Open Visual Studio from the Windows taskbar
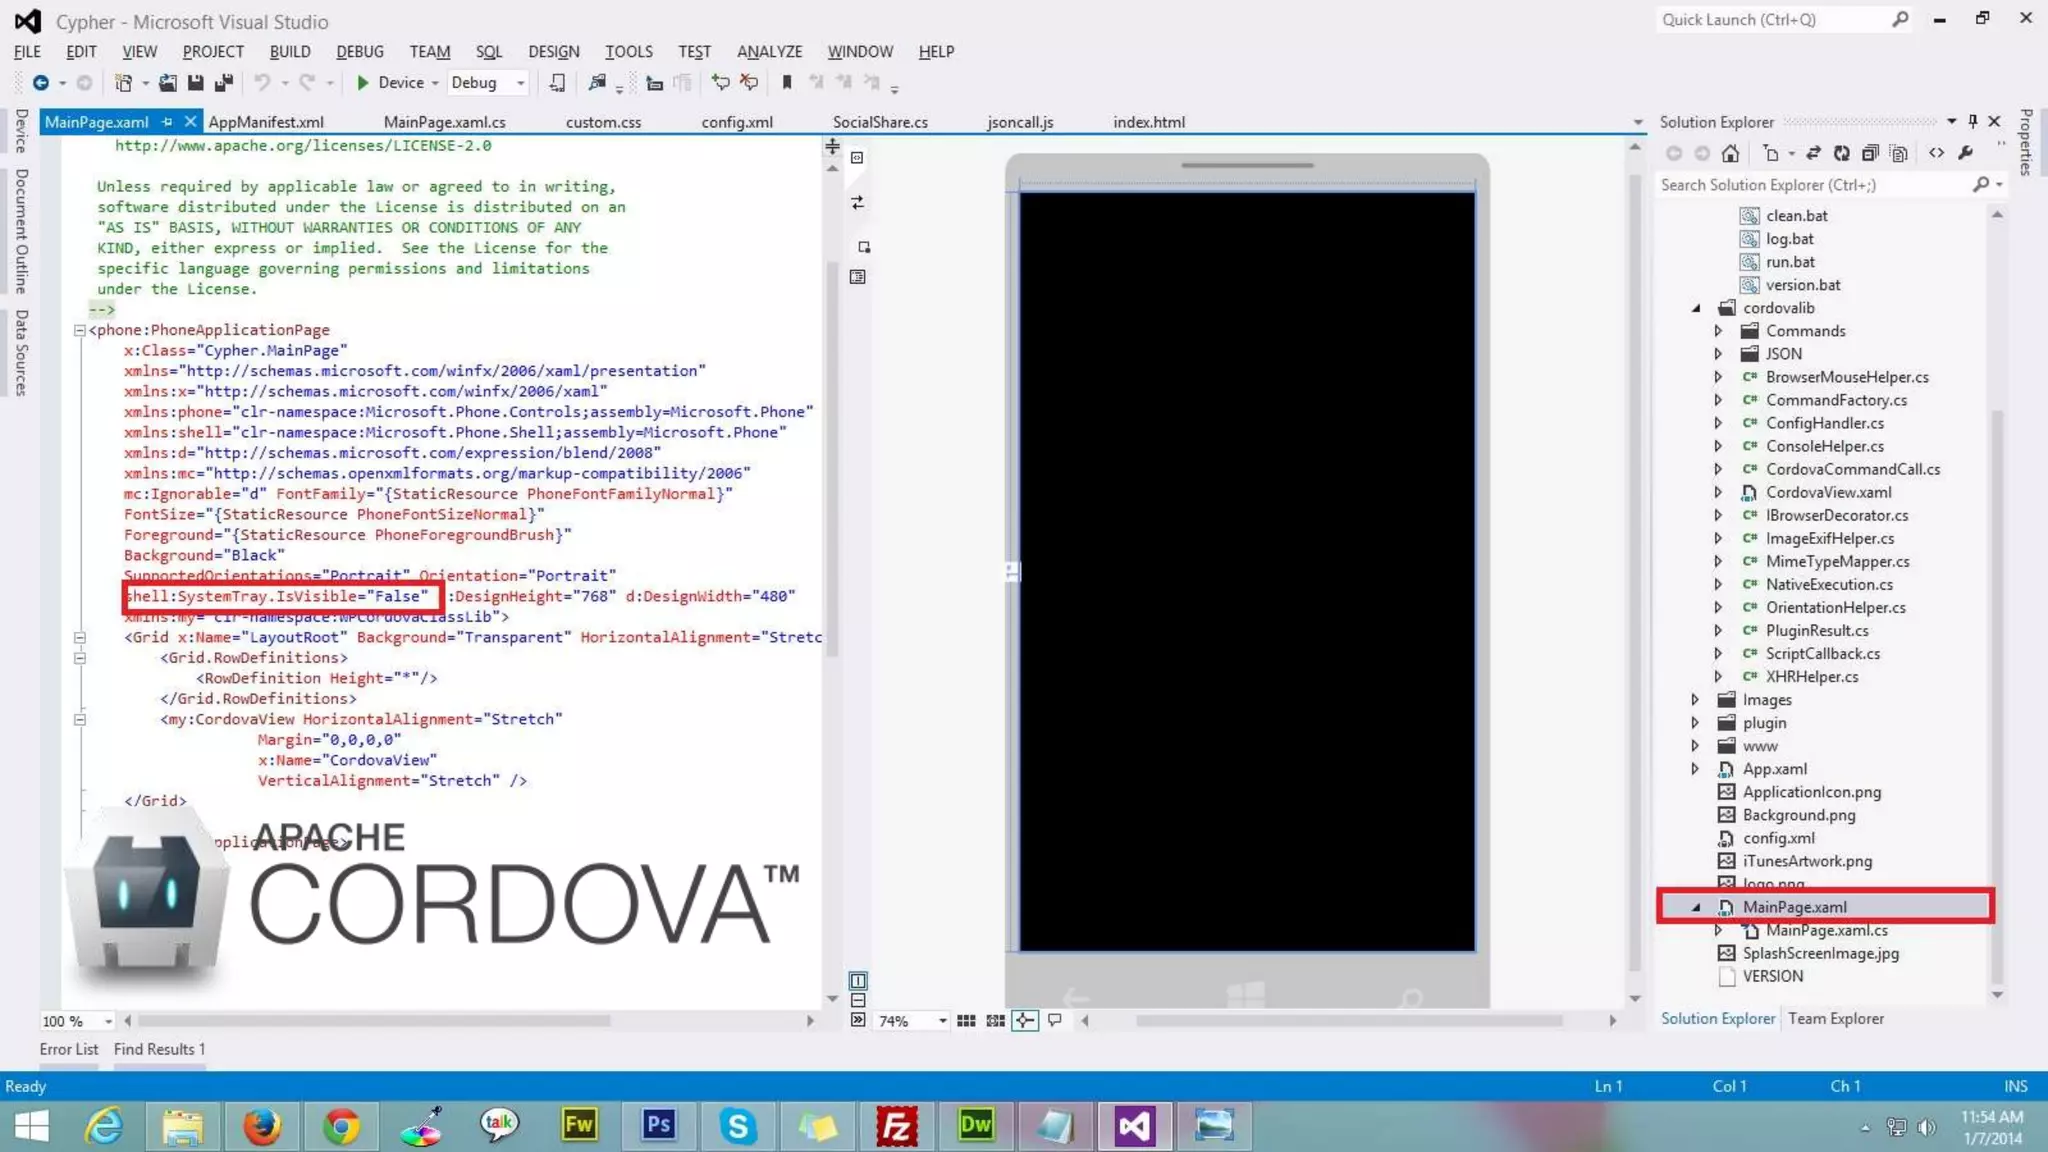The width and height of the screenshot is (2048, 1152). point(1135,1126)
